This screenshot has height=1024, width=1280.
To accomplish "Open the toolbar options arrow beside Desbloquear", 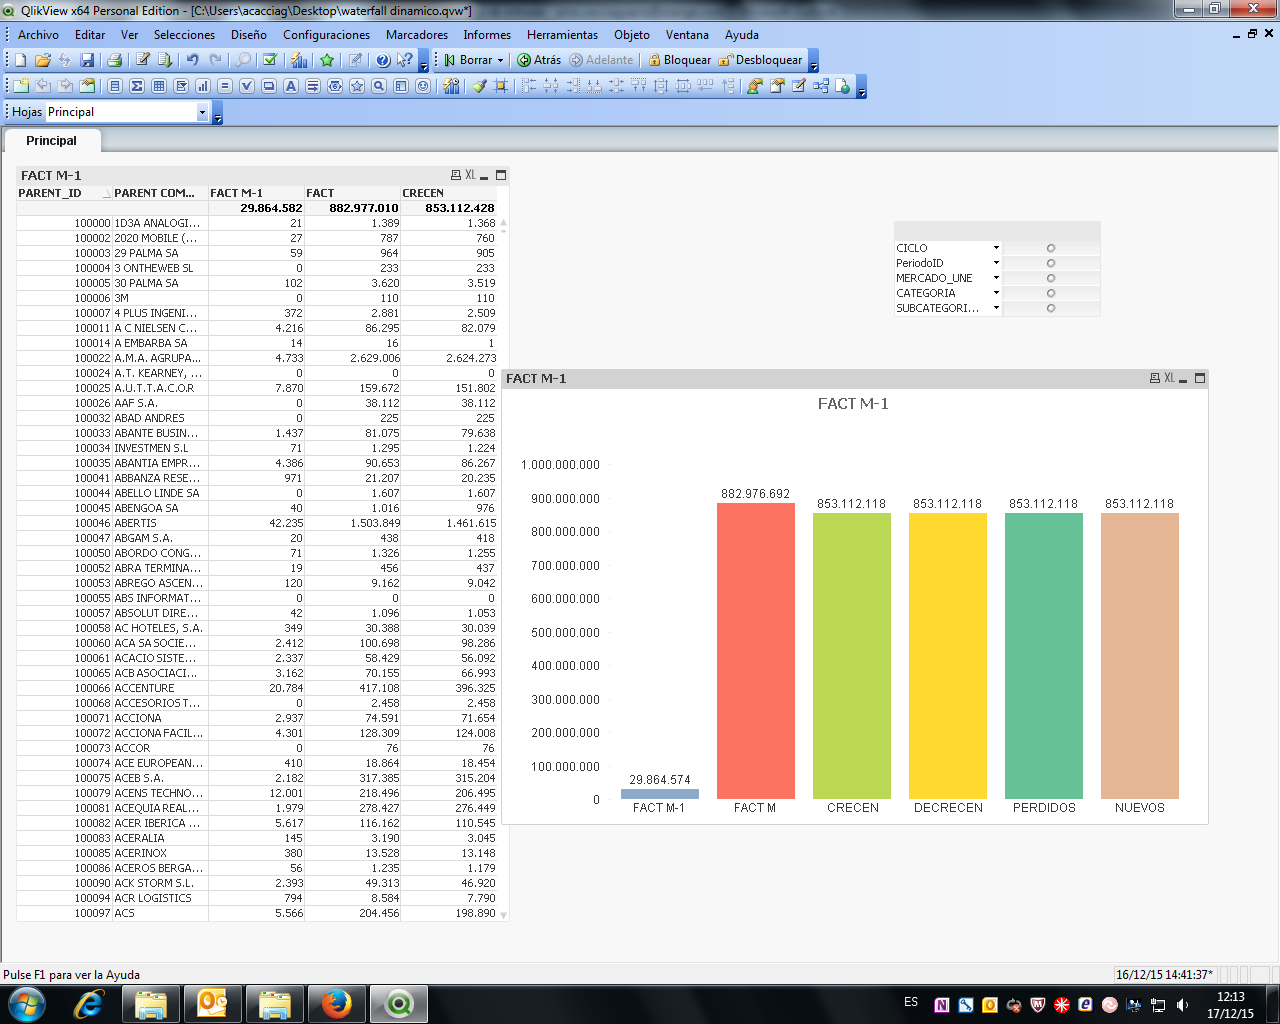I will 813,62.
